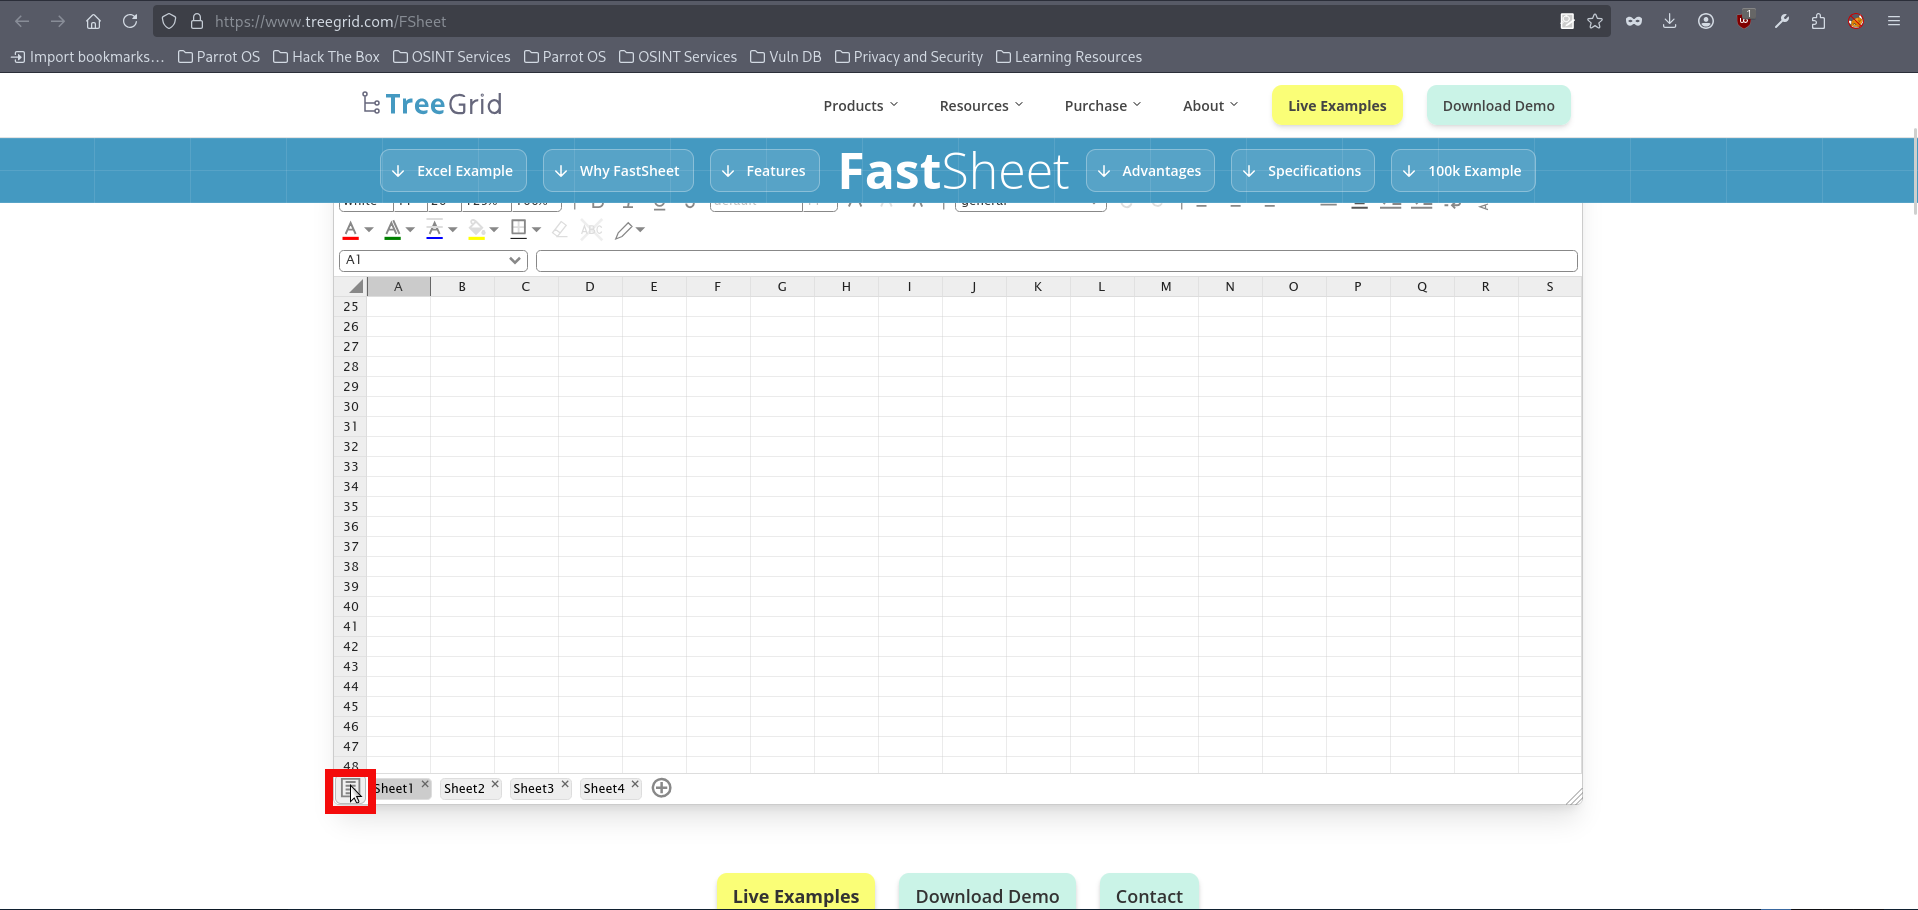Click the green text shadow color icon
Viewport: 1918px width, 910px height.
pyautogui.click(x=393, y=230)
